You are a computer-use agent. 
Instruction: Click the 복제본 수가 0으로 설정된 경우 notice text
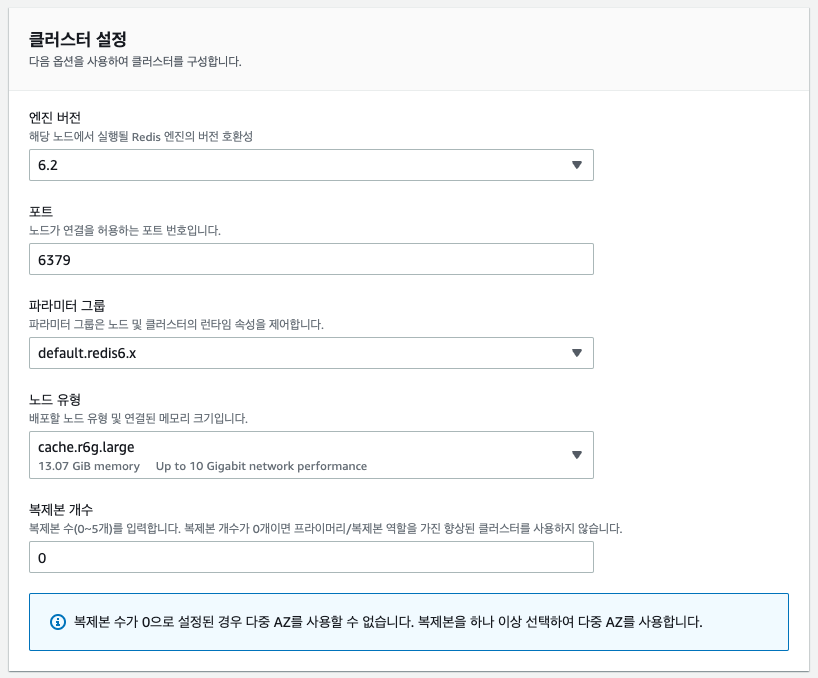click(x=388, y=622)
